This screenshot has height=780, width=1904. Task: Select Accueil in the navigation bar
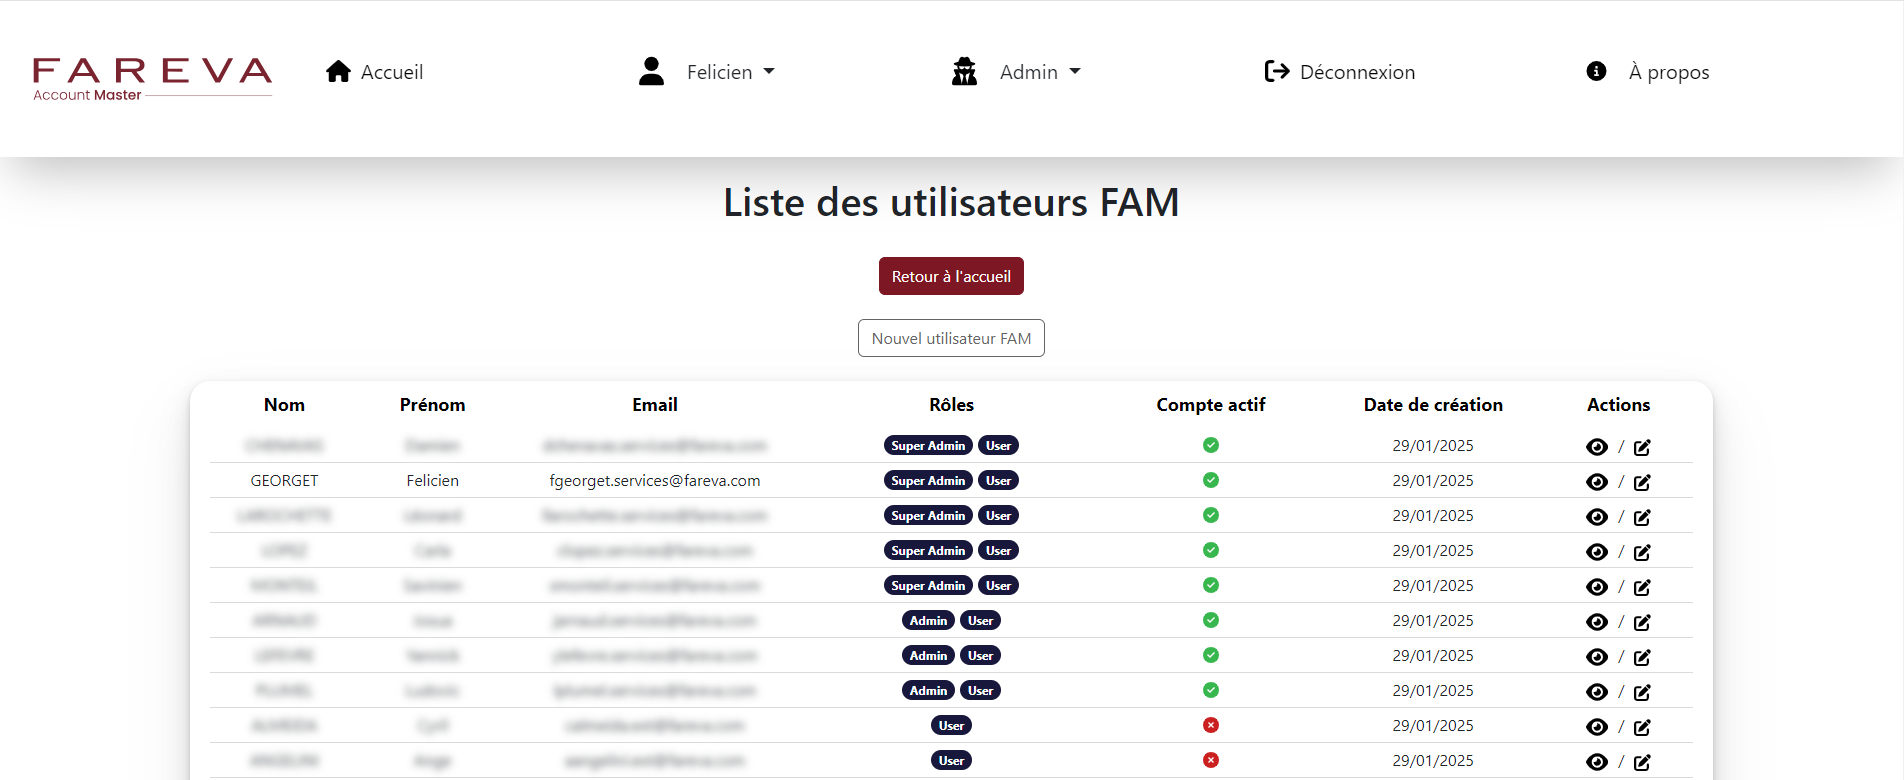[393, 71]
